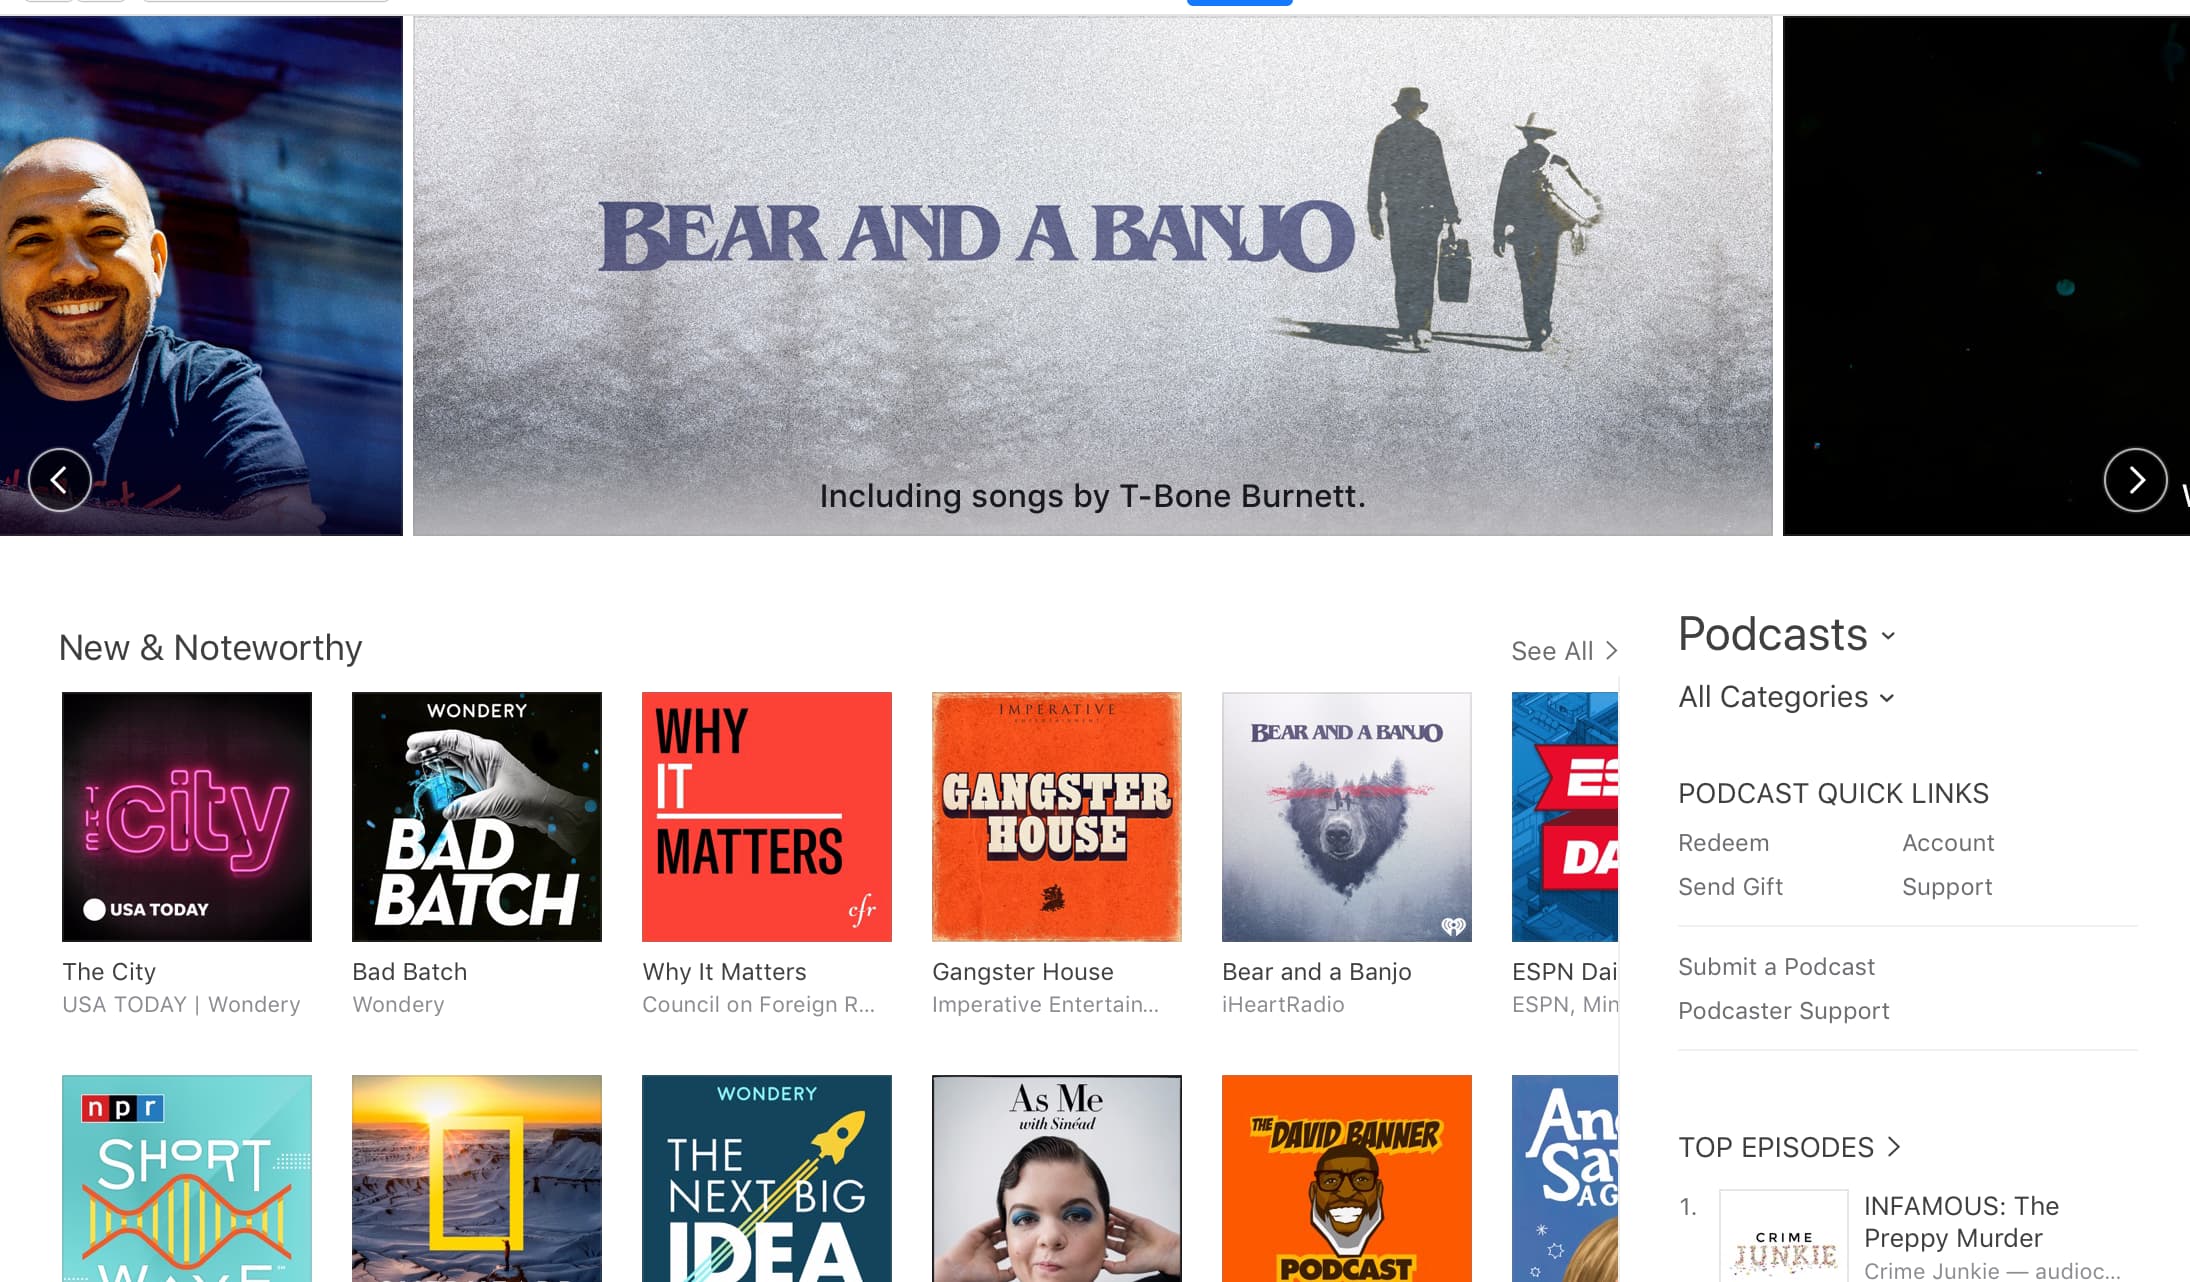Open The David Banner Podcast cover
2190x1282 pixels.
(1347, 1178)
